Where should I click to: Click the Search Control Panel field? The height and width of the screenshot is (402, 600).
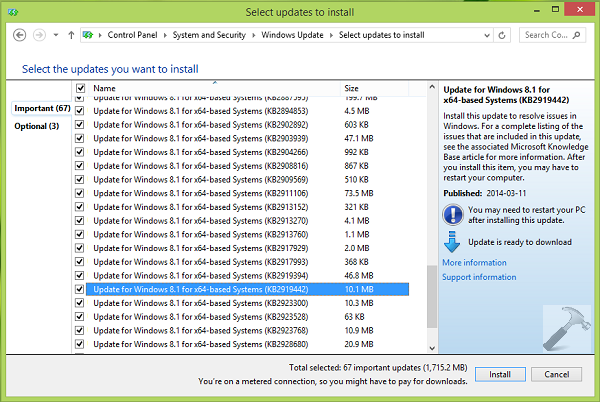(552, 35)
